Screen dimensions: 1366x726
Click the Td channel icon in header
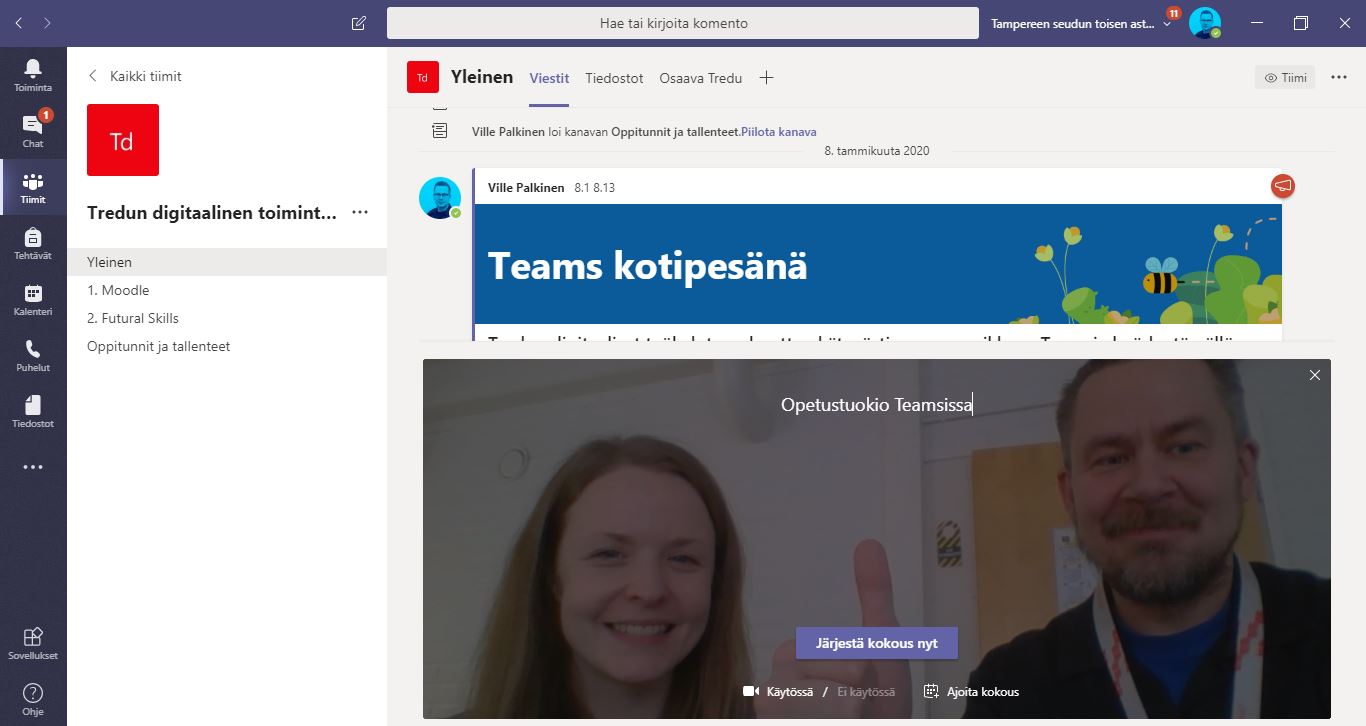pyautogui.click(x=423, y=77)
